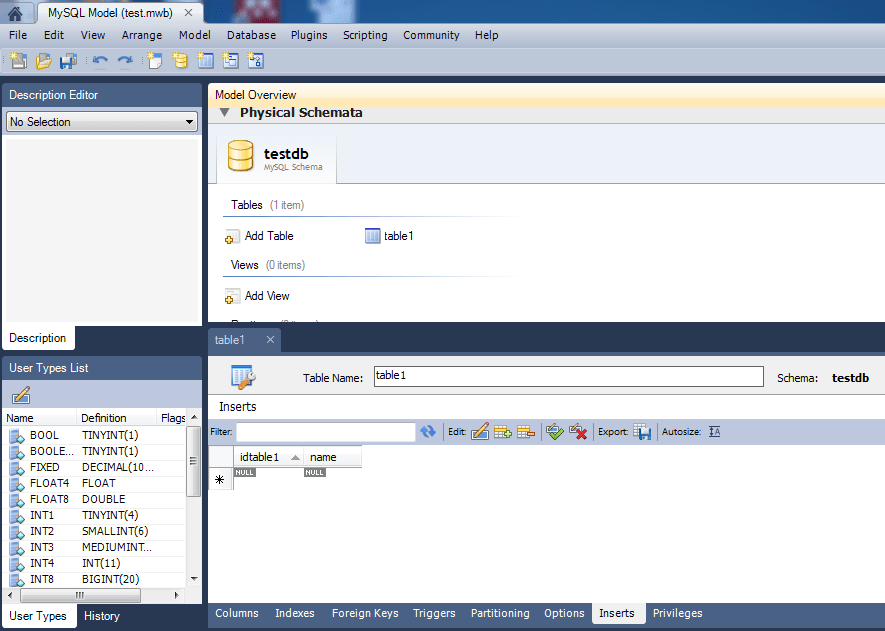Redo the last undone action

[x=125, y=60]
